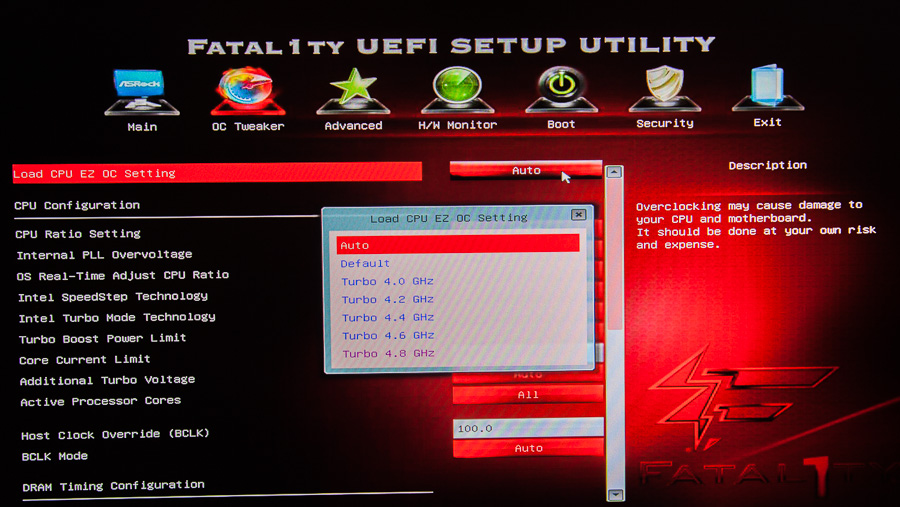
Task: Pick the Turbo 4.0 GHz option
Action: (x=387, y=282)
